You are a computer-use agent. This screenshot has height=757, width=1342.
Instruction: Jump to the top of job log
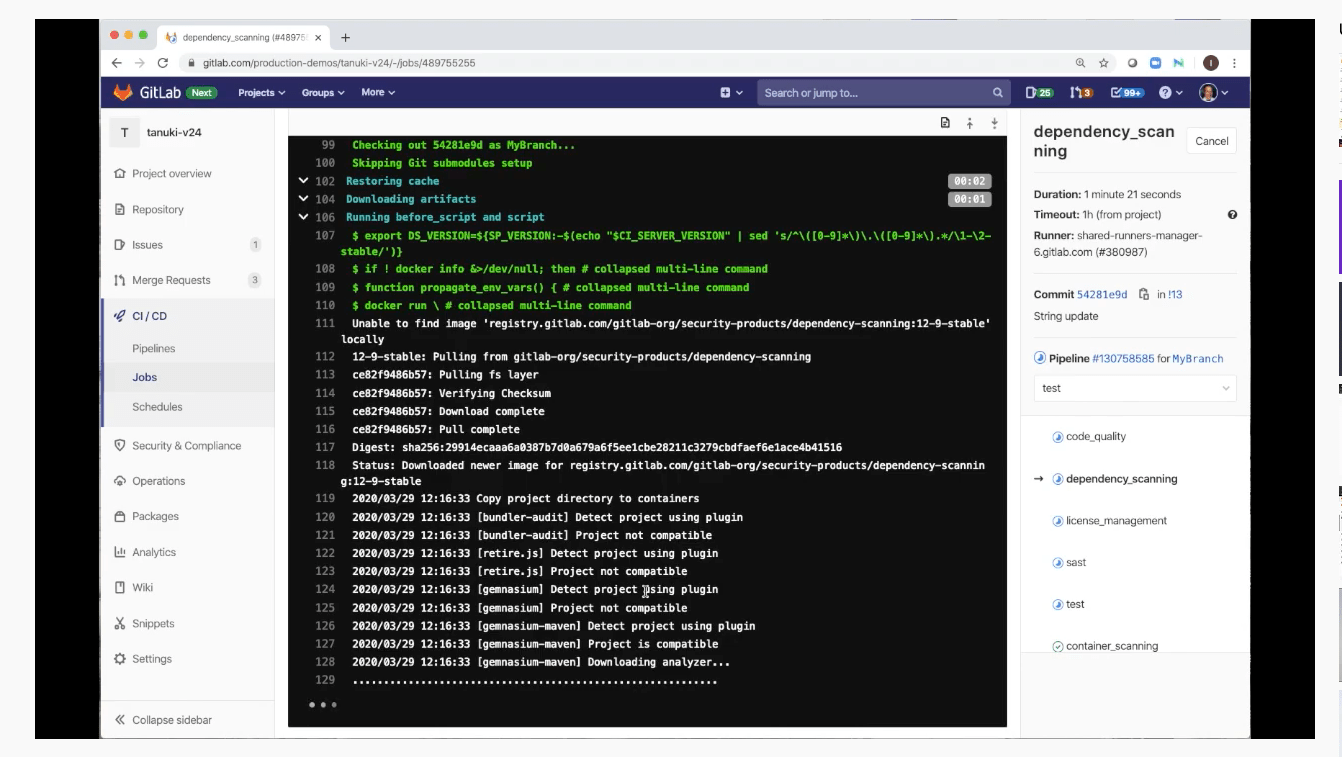point(969,123)
